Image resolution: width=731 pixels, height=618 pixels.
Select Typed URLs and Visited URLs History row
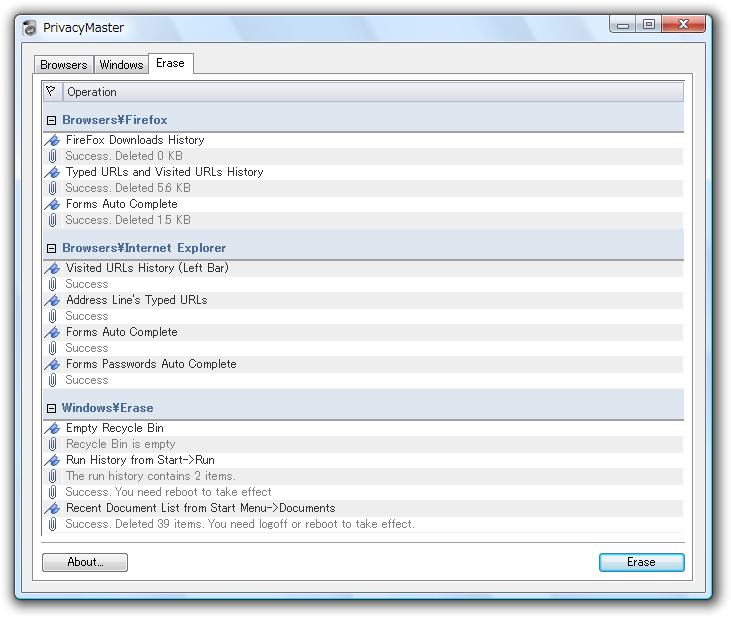[x=364, y=172]
